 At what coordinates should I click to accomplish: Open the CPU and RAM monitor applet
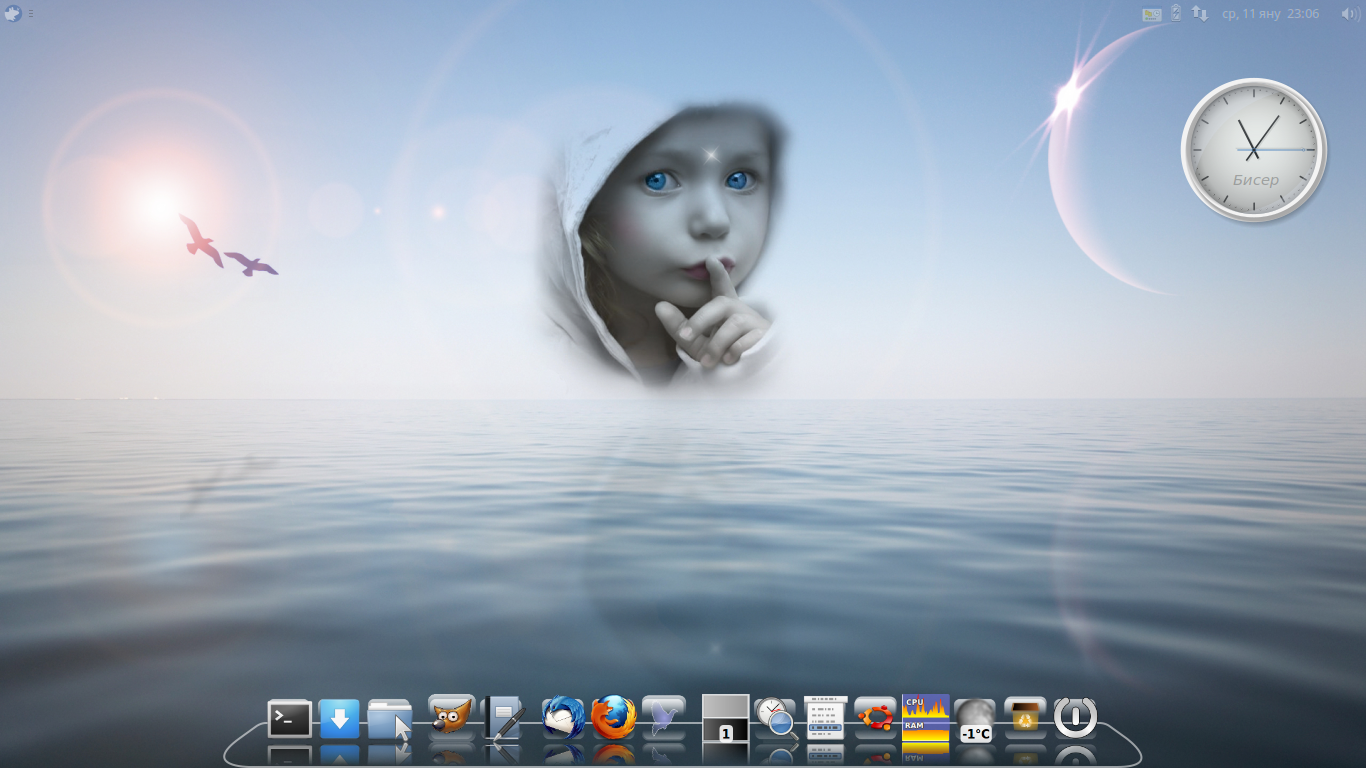tap(926, 718)
